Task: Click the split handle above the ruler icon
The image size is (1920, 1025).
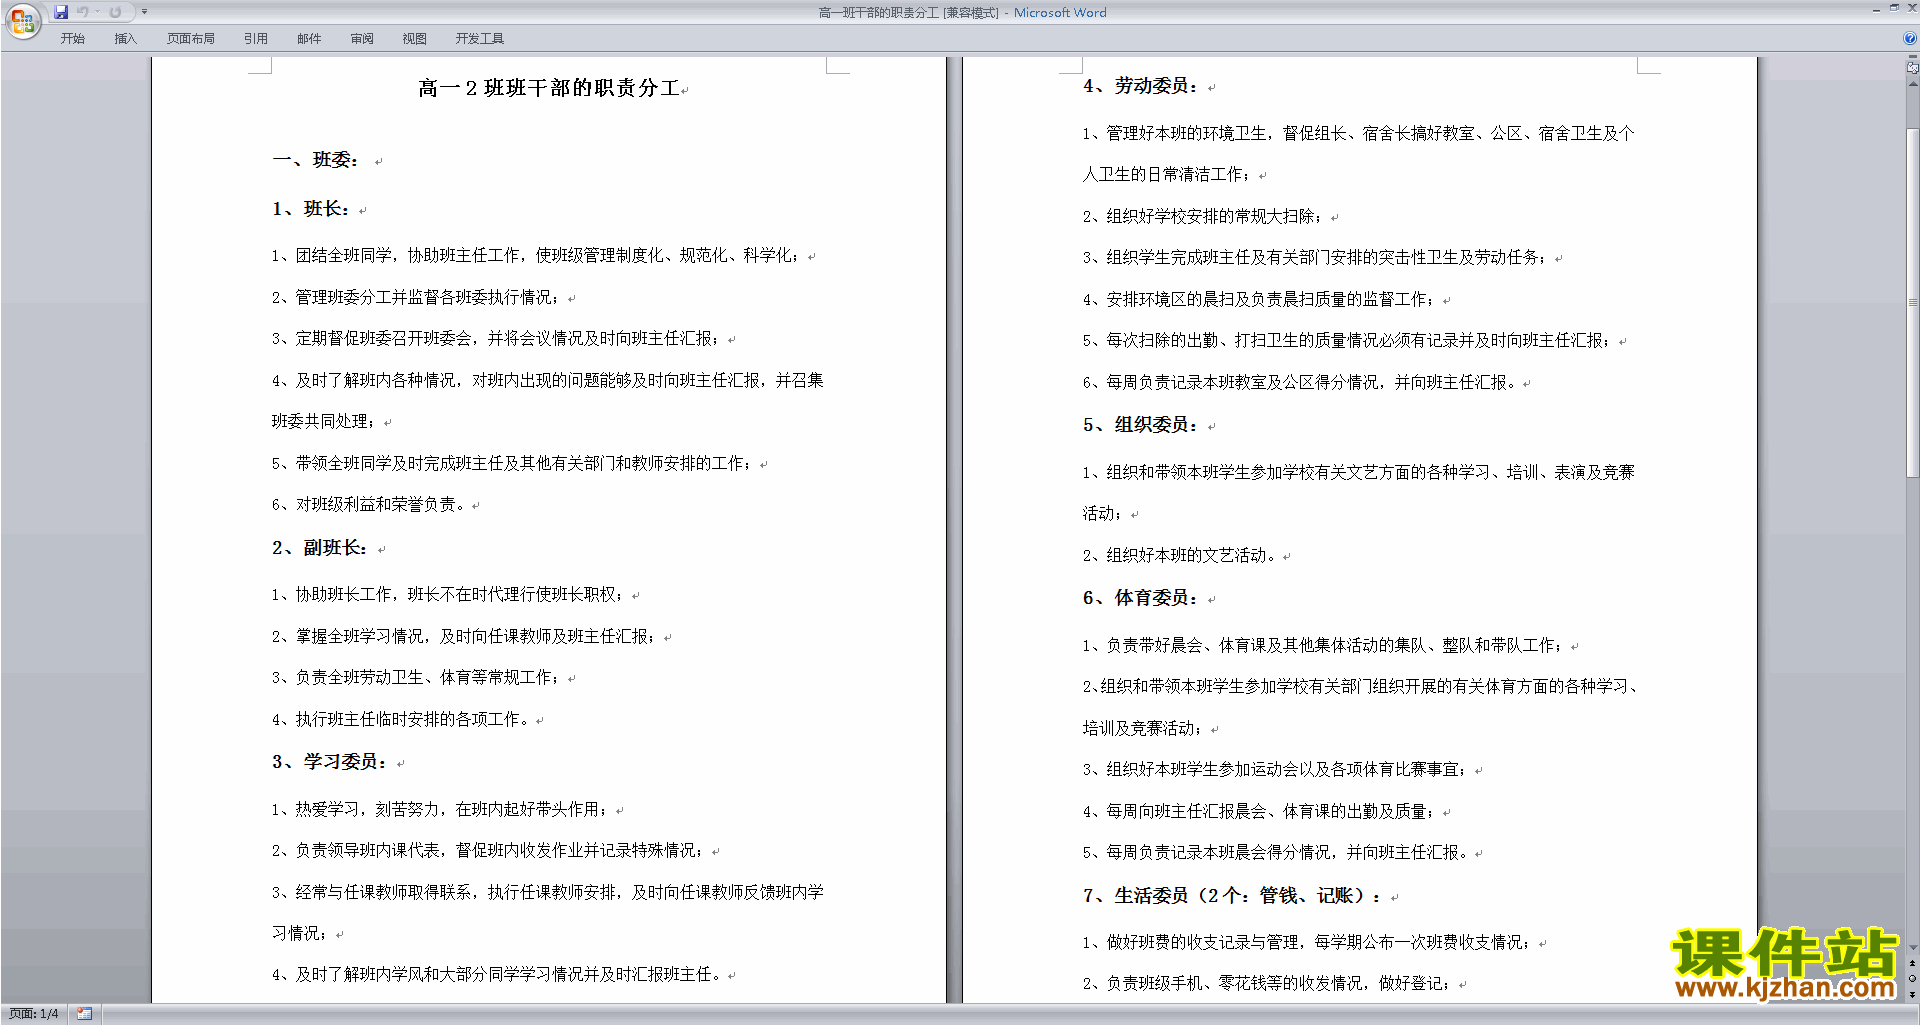Action: pos(1913,57)
